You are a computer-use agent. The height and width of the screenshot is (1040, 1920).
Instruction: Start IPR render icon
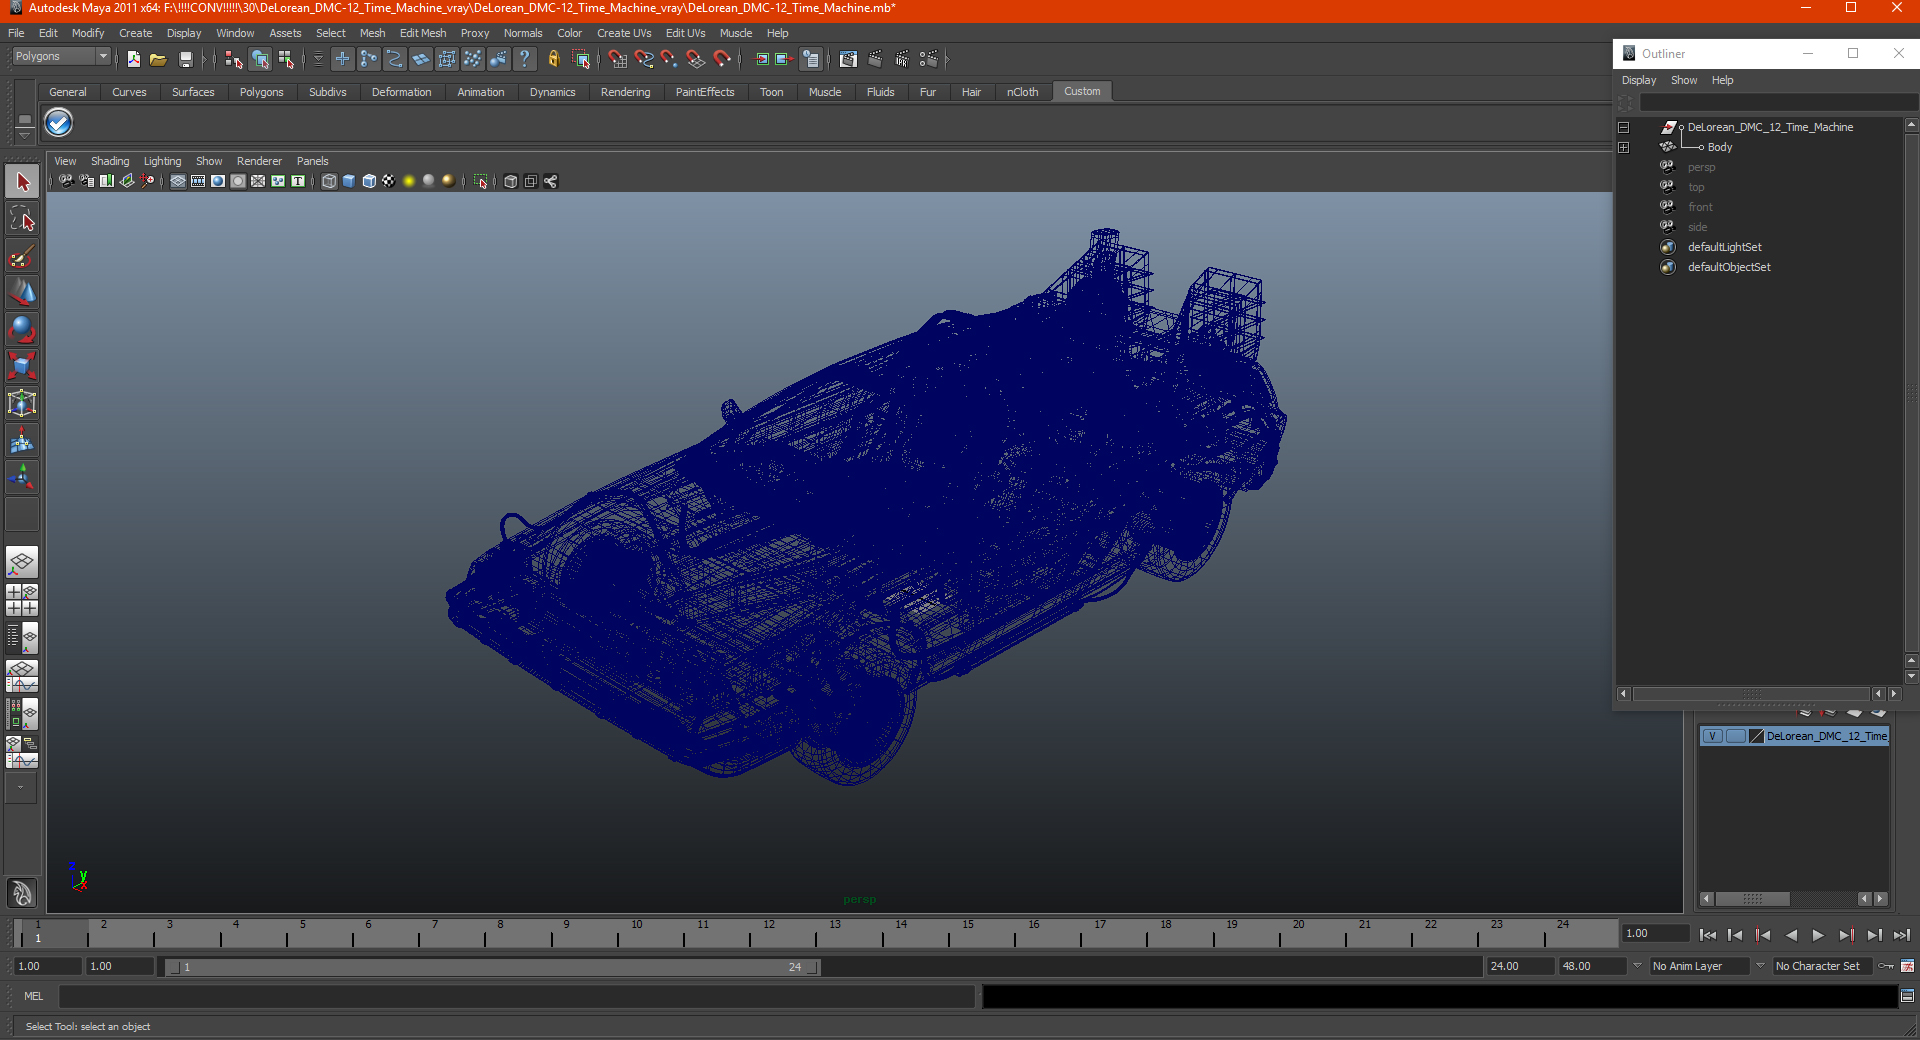click(x=902, y=60)
